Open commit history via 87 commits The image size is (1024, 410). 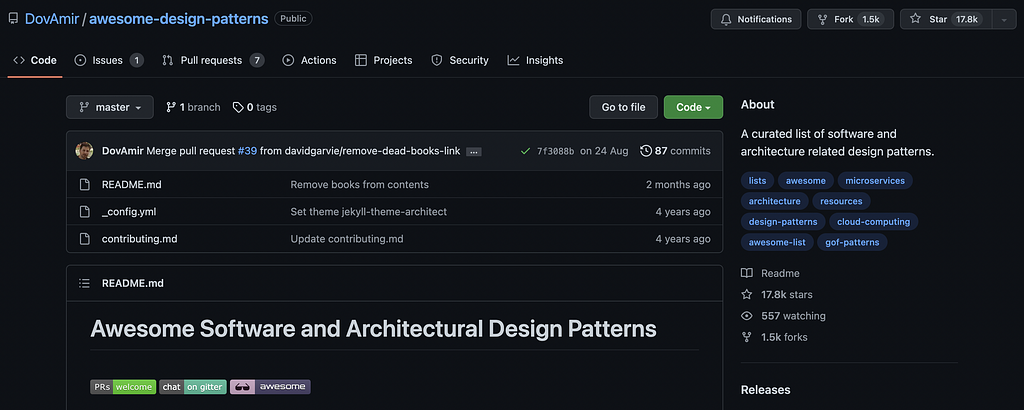coord(675,151)
